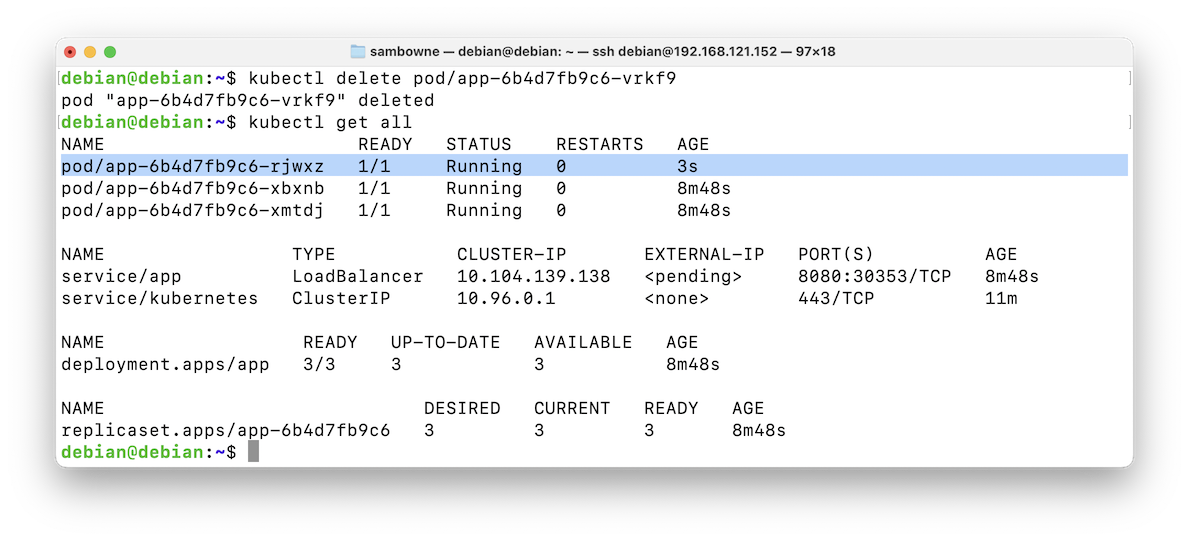Click the LoadBalancer type text
The width and height of the screenshot is (1189, 541).
point(358,276)
